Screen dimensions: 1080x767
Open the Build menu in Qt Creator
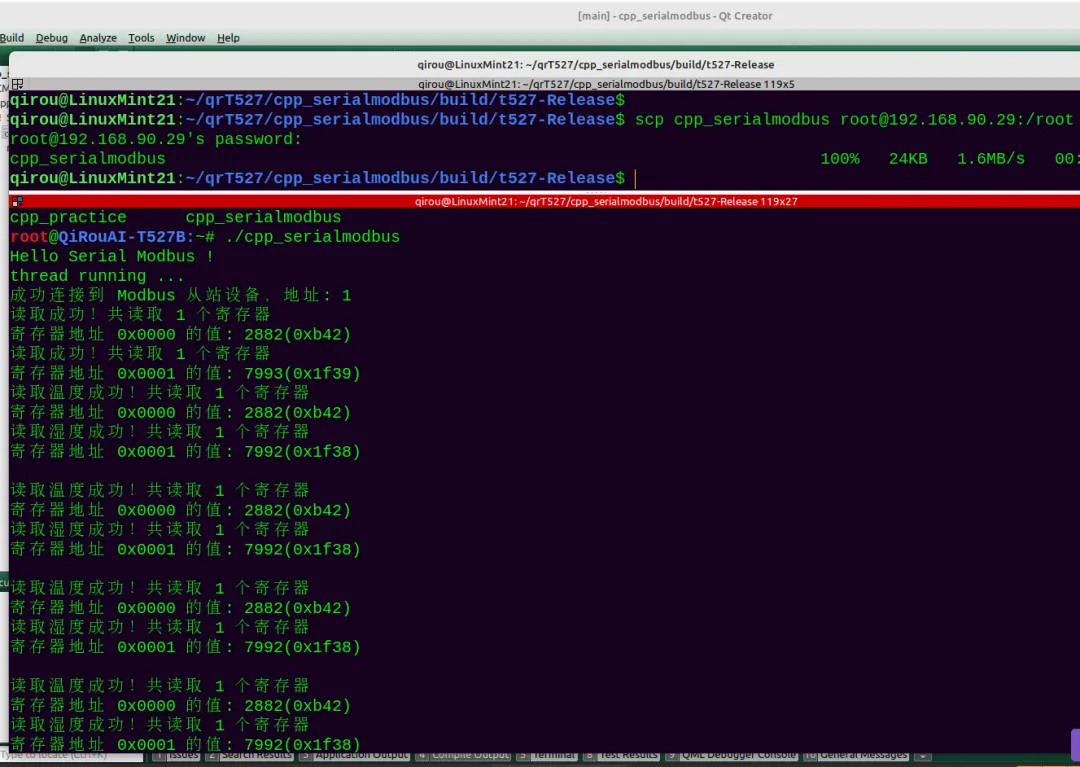tap(12, 38)
